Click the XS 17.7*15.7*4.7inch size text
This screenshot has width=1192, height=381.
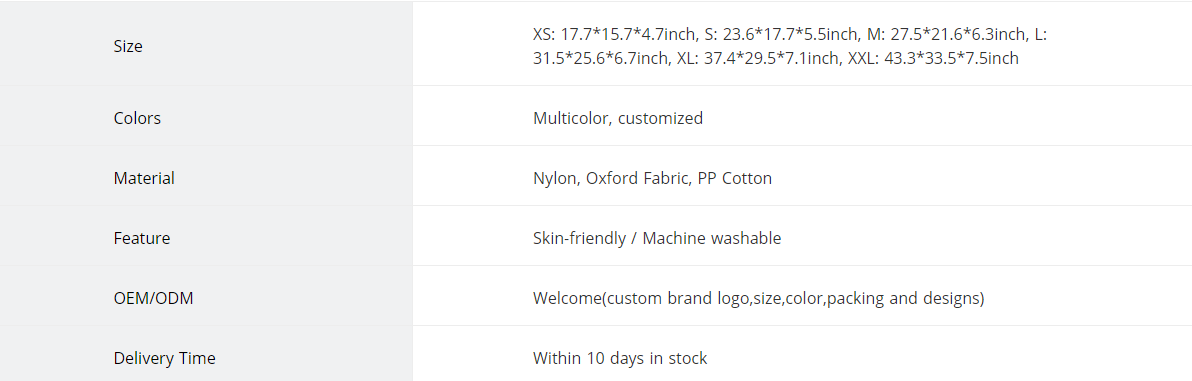click(x=614, y=34)
